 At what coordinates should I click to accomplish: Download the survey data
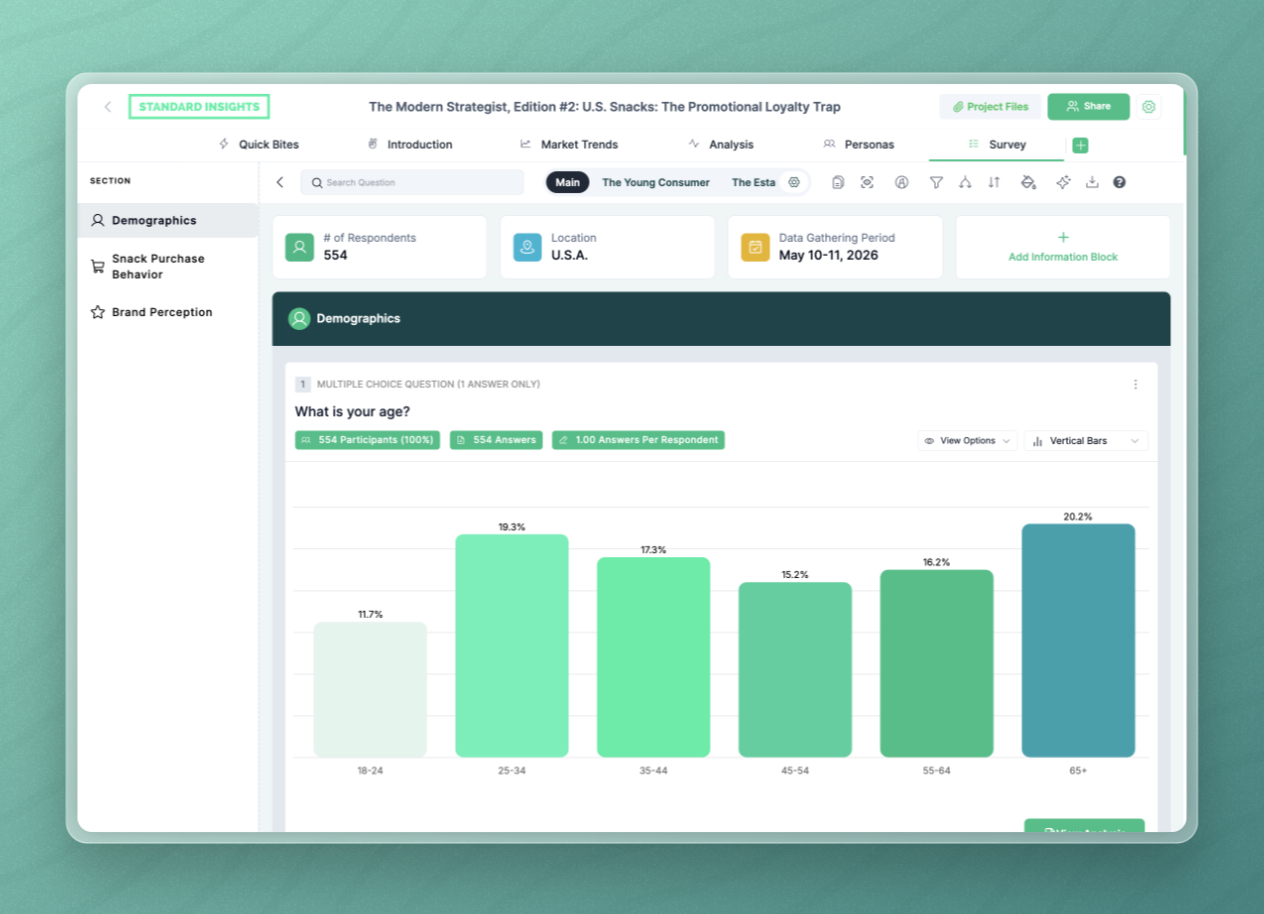pos(1092,182)
